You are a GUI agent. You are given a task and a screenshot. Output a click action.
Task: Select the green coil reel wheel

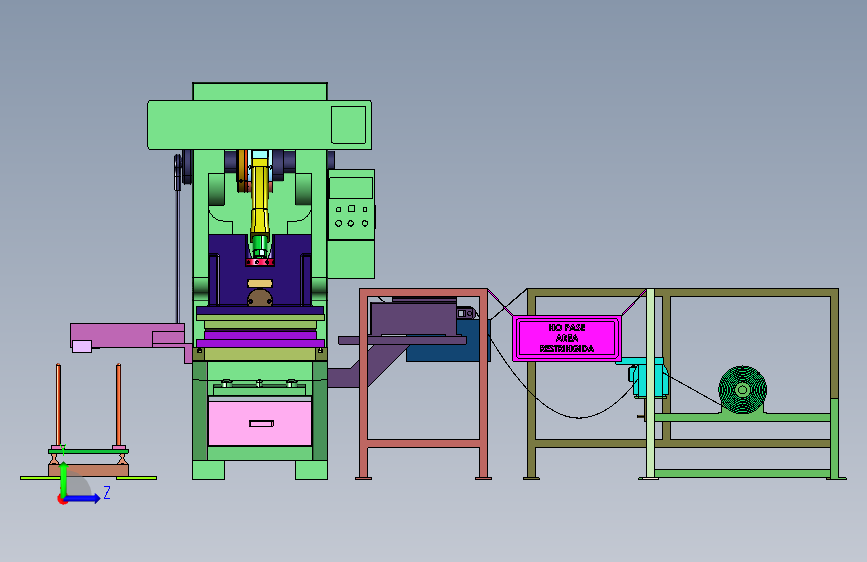pyautogui.click(x=743, y=389)
